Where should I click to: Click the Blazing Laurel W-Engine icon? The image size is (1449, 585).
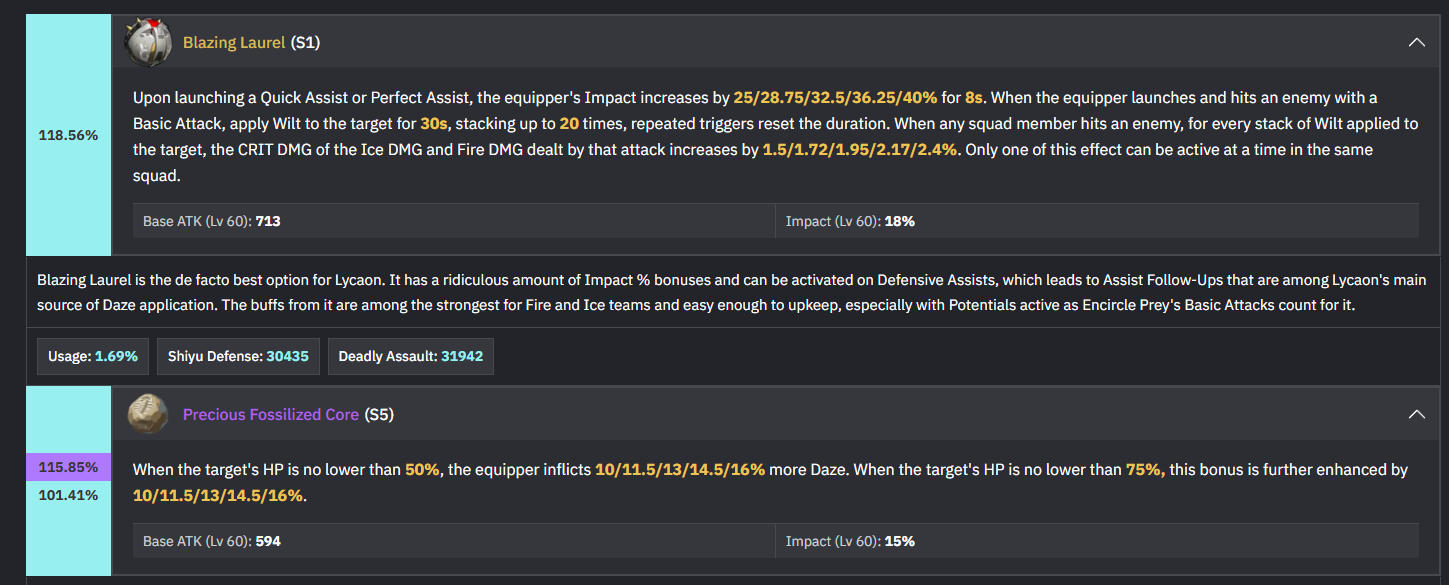147,43
